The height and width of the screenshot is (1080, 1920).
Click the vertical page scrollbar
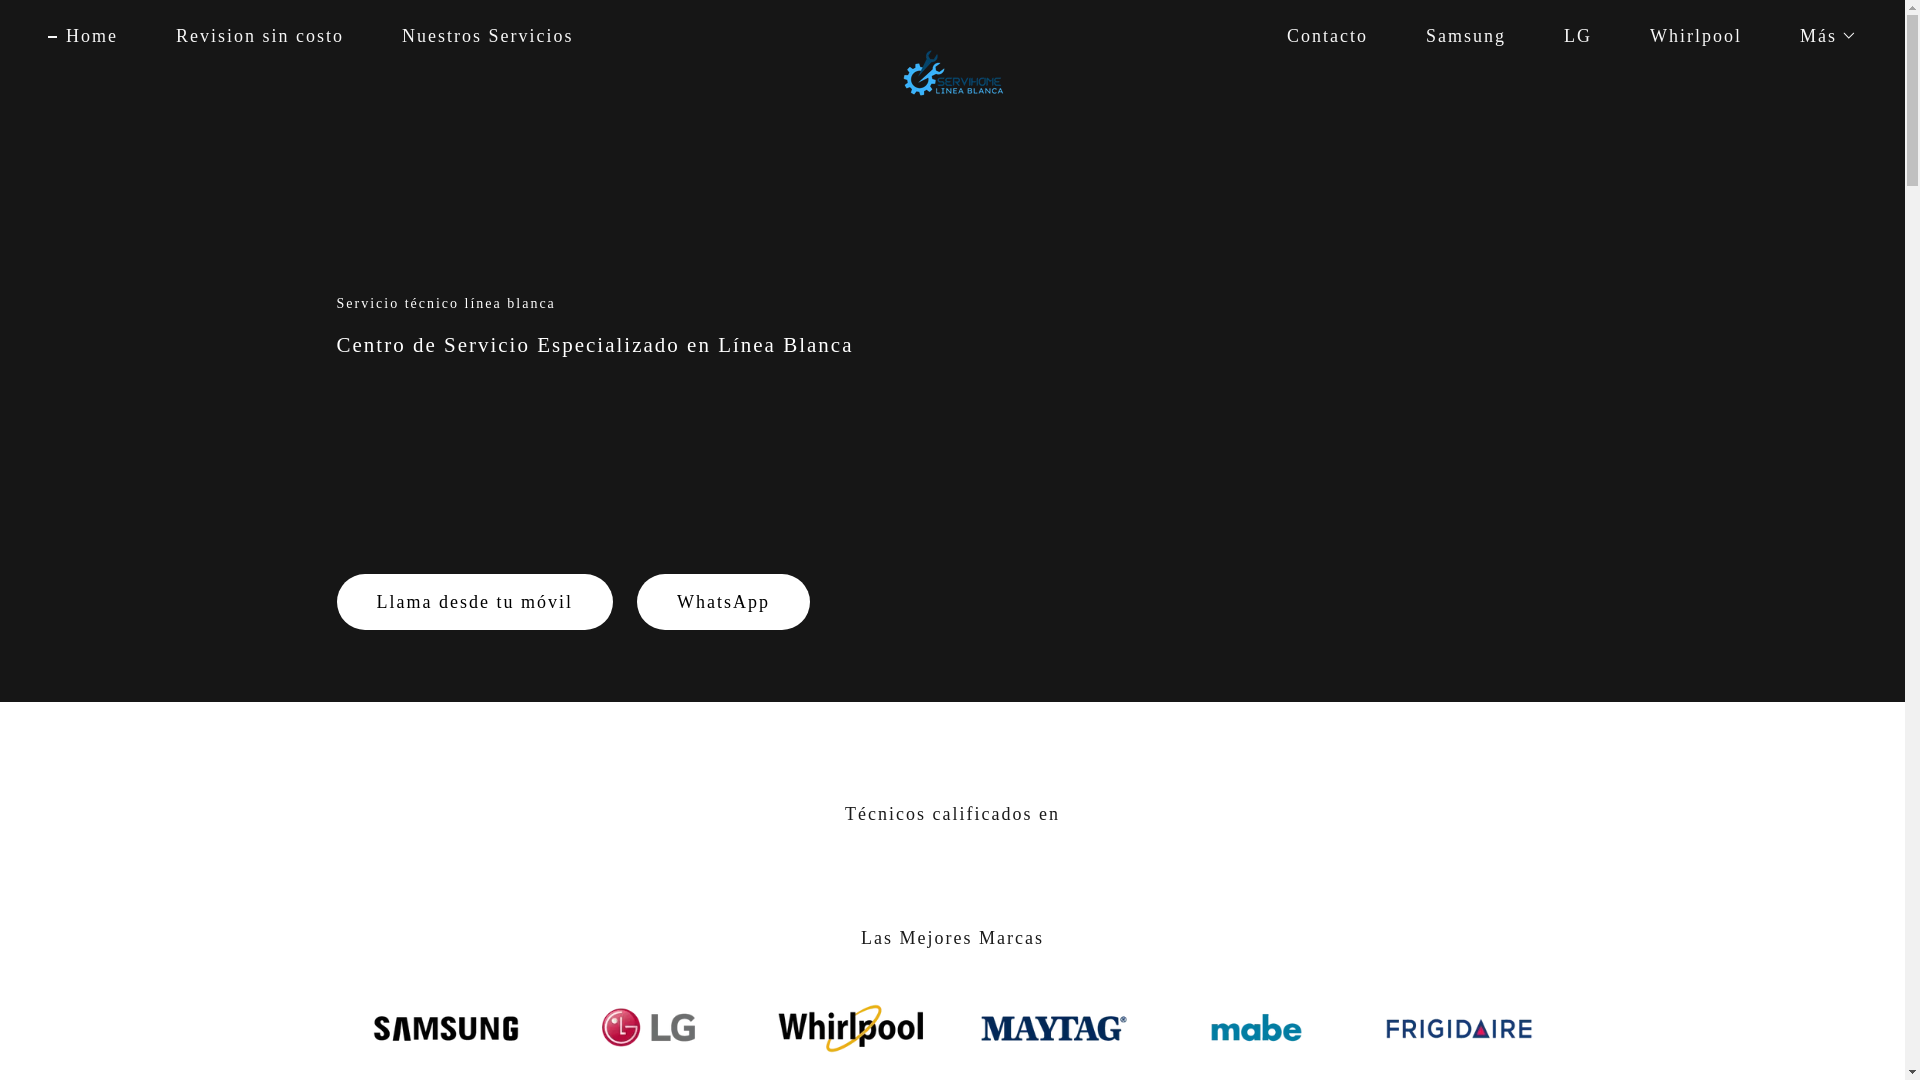(x=1912, y=540)
